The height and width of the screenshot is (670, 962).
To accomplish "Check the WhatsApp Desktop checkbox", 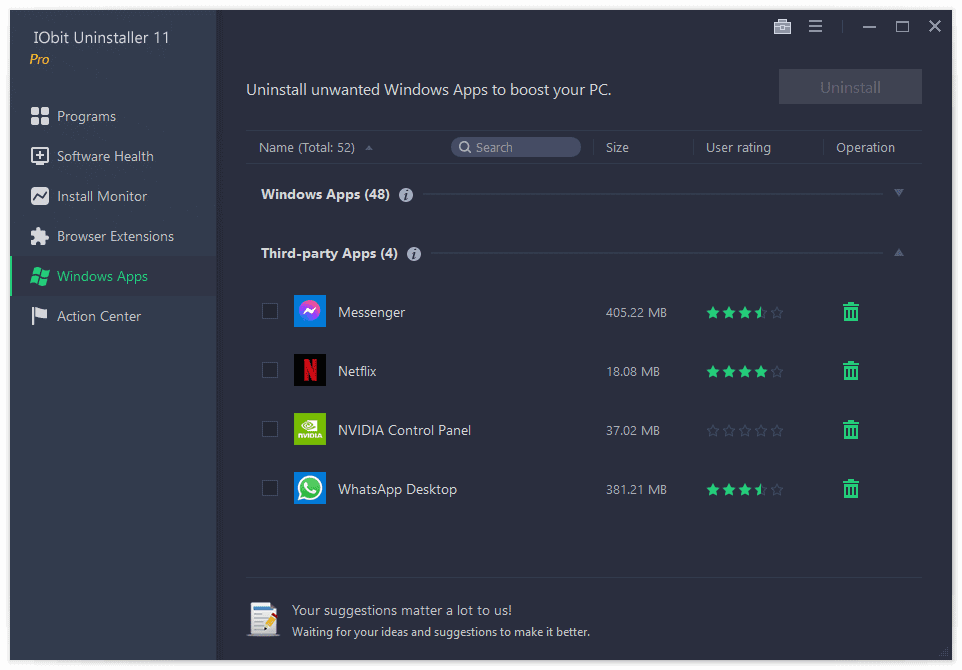I will coord(269,488).
